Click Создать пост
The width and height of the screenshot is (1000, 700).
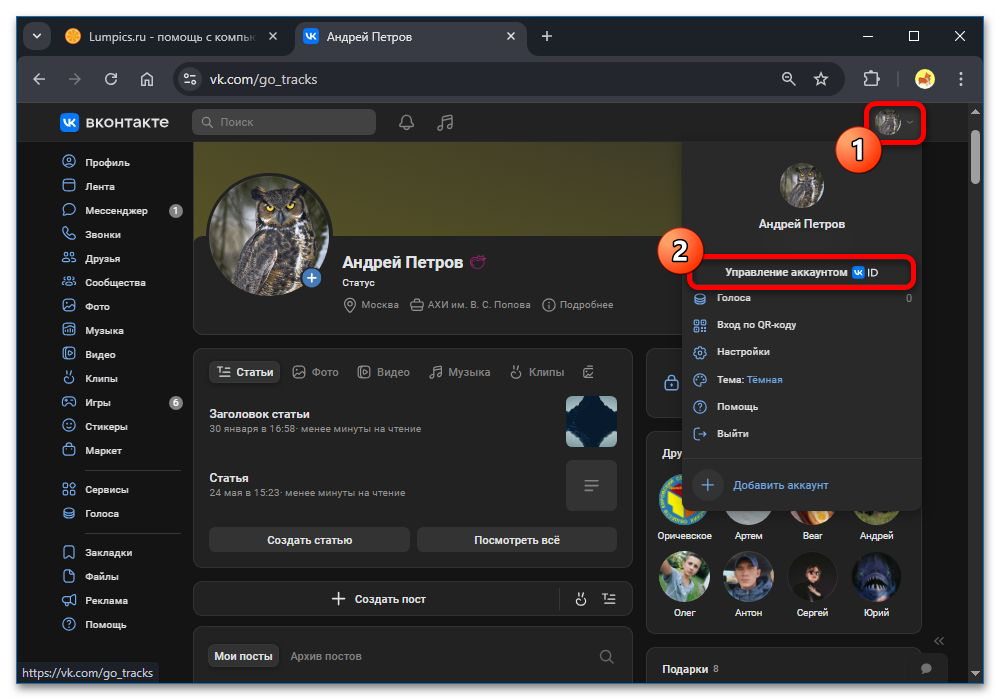coord(379,599)
